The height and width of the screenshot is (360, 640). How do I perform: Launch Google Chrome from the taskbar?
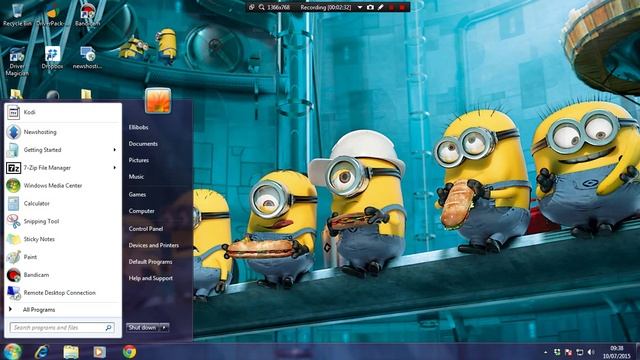pyautogui.click(x=129, y=352)
